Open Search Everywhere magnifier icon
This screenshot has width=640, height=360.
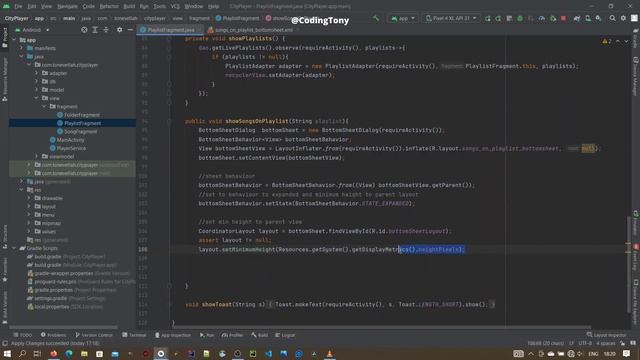[x=612, y=18]
